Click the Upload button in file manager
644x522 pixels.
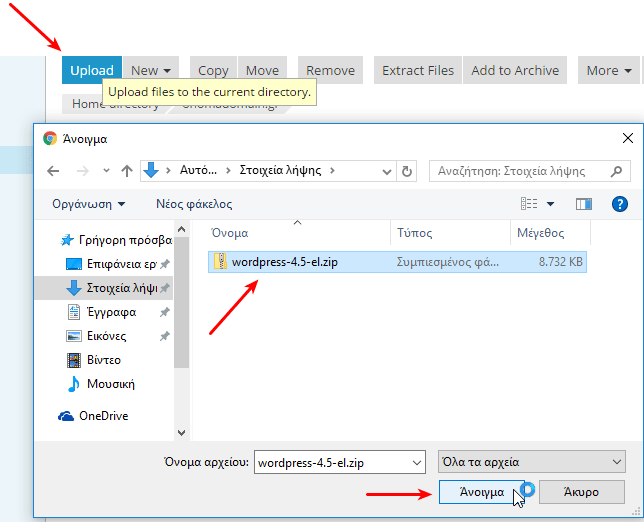pos(92,70)
